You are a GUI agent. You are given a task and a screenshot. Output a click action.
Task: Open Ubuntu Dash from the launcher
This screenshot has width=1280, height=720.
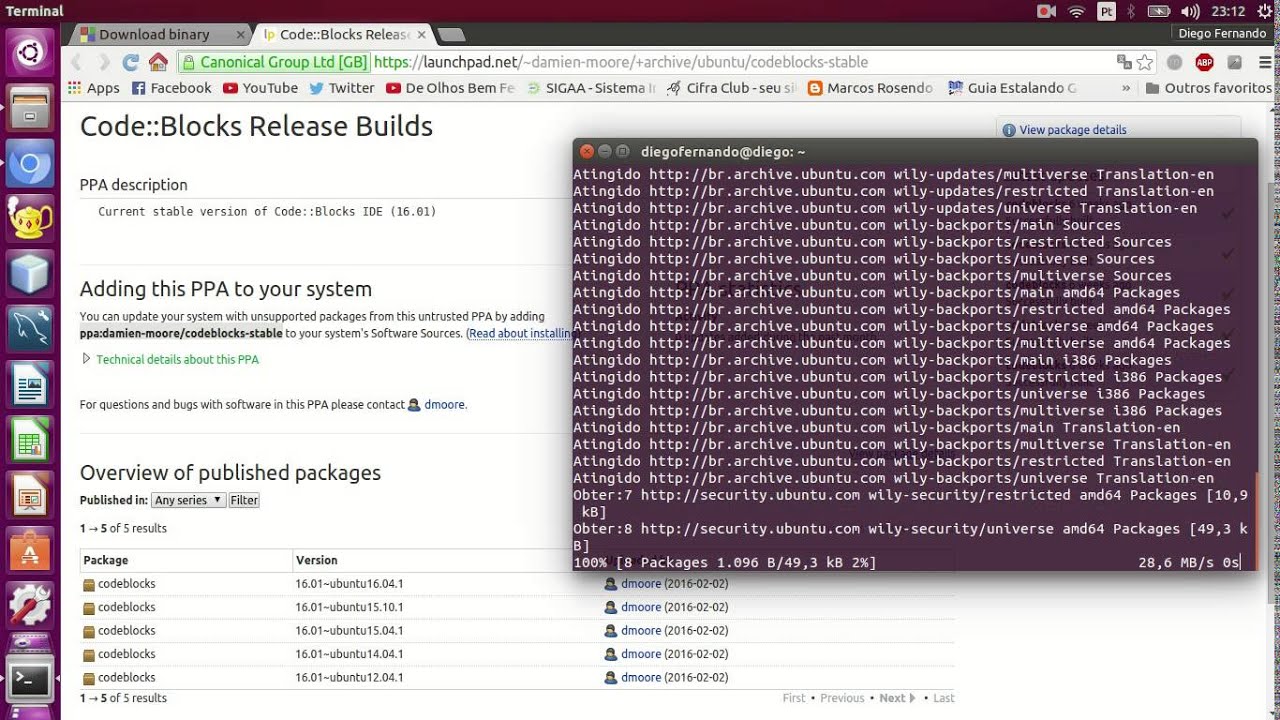pos(30,52)
